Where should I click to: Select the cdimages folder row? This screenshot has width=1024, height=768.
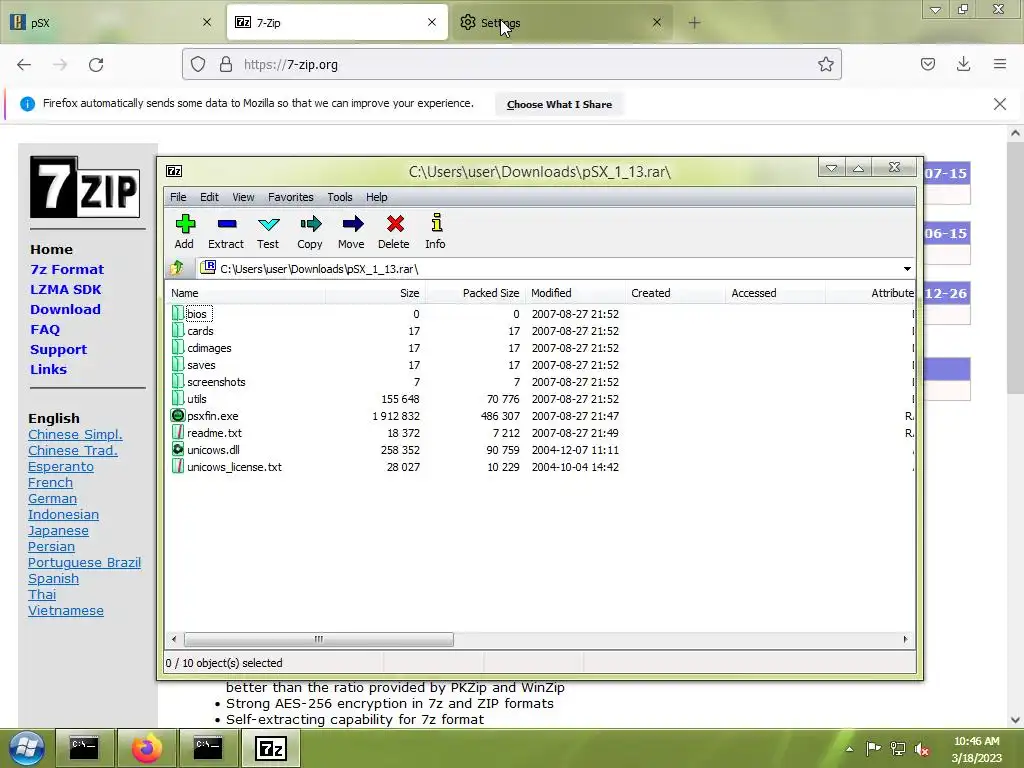[x=541, y=347]
